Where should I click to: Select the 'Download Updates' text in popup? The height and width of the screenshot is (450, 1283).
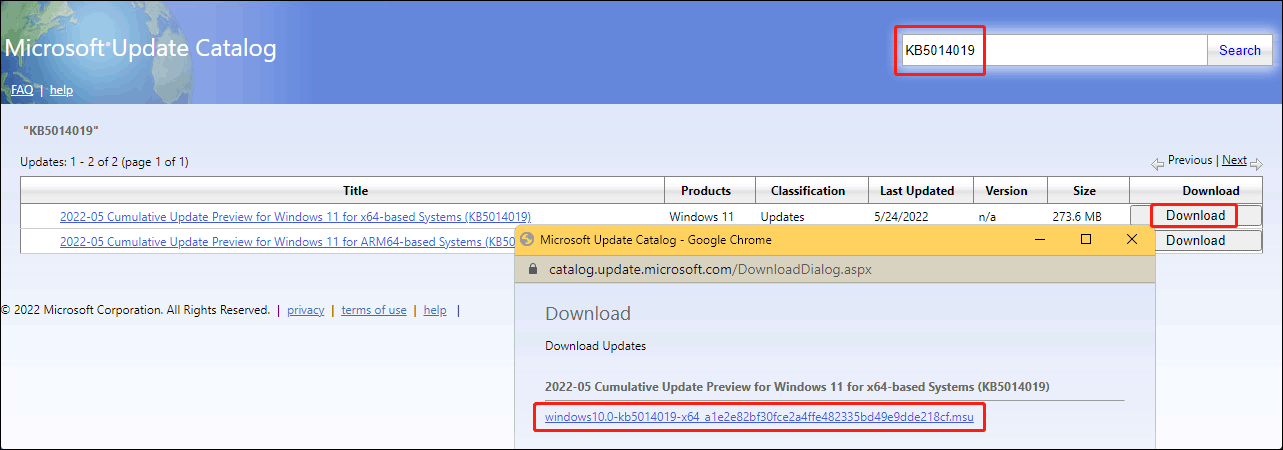tap(595, 346)
